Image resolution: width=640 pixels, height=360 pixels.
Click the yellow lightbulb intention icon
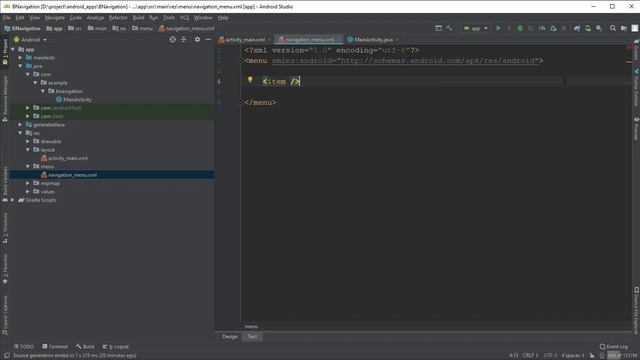[x=250, y=79]
